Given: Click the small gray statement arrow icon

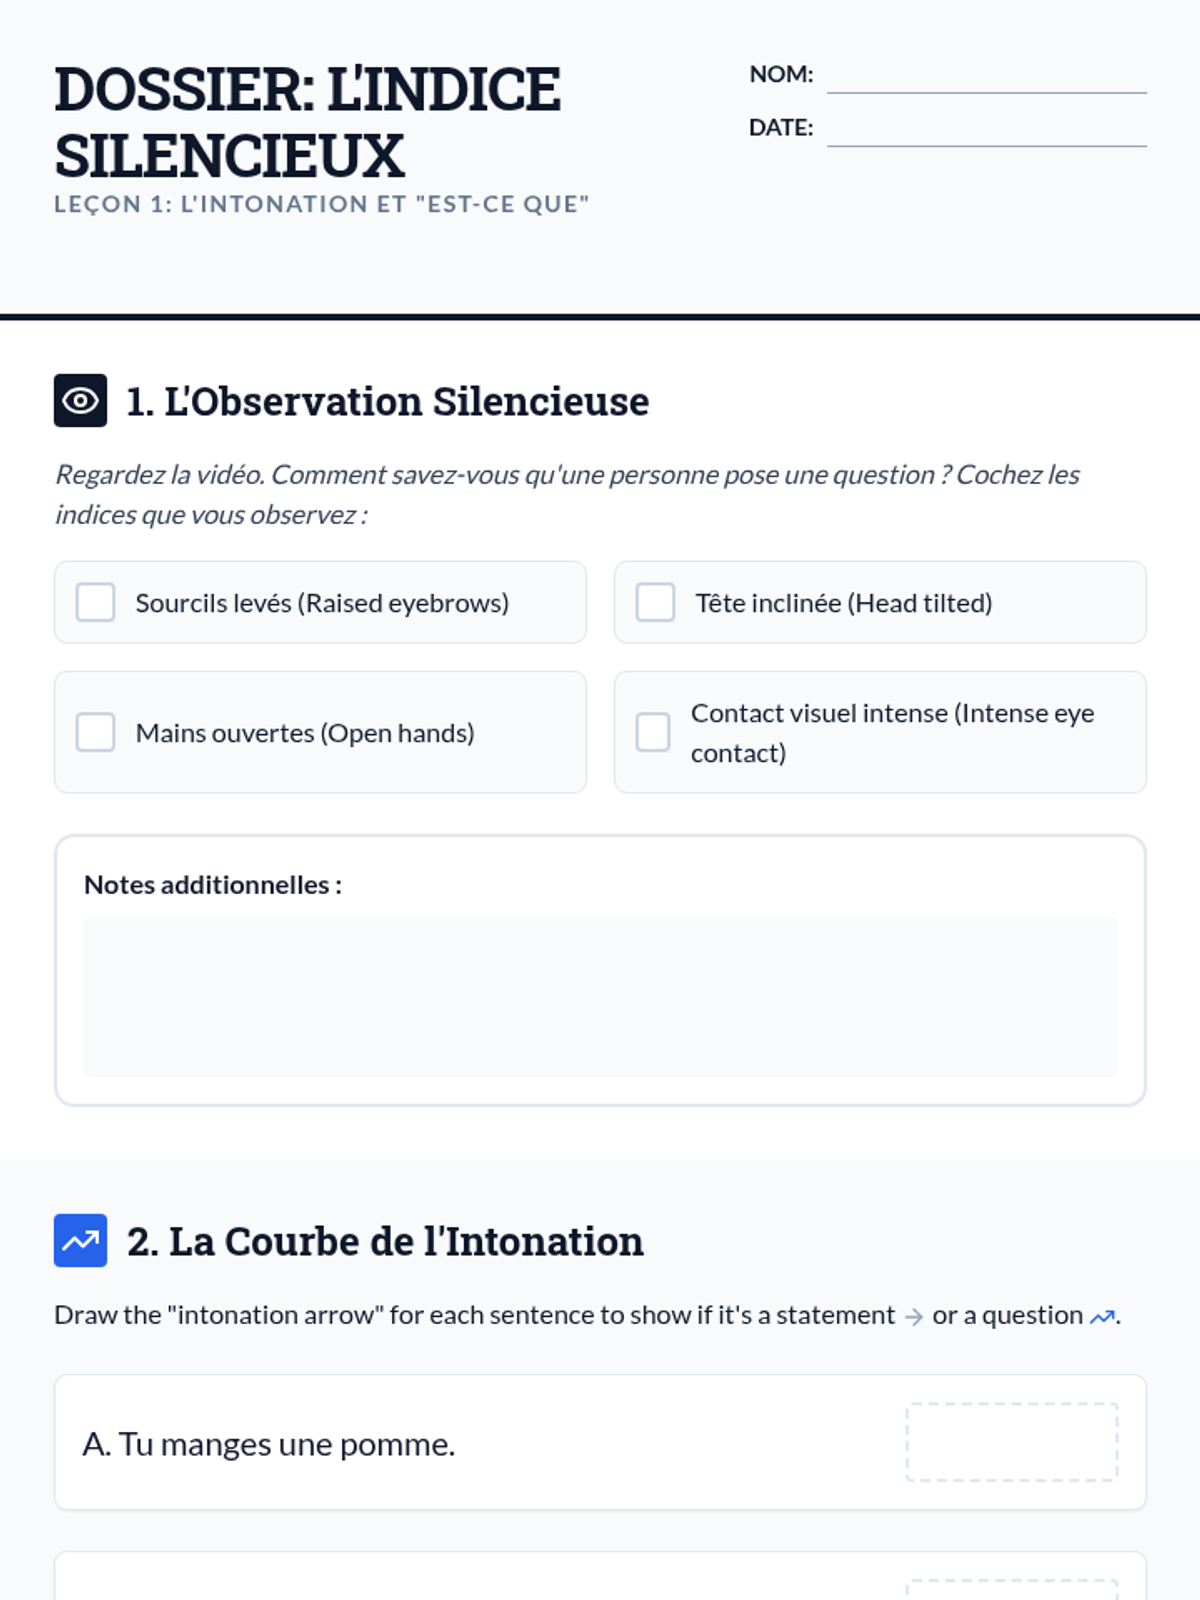Looking at the screenshot, I should [913, 1317].
